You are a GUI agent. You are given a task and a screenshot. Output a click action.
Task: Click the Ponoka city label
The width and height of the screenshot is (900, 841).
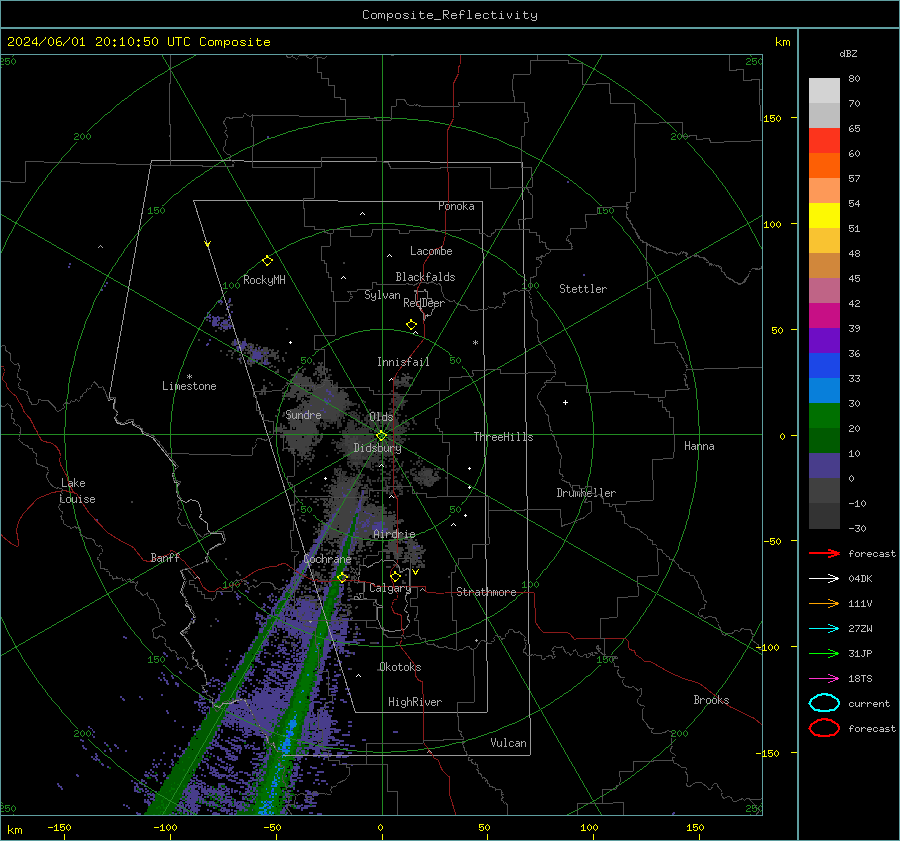(456, 206)
